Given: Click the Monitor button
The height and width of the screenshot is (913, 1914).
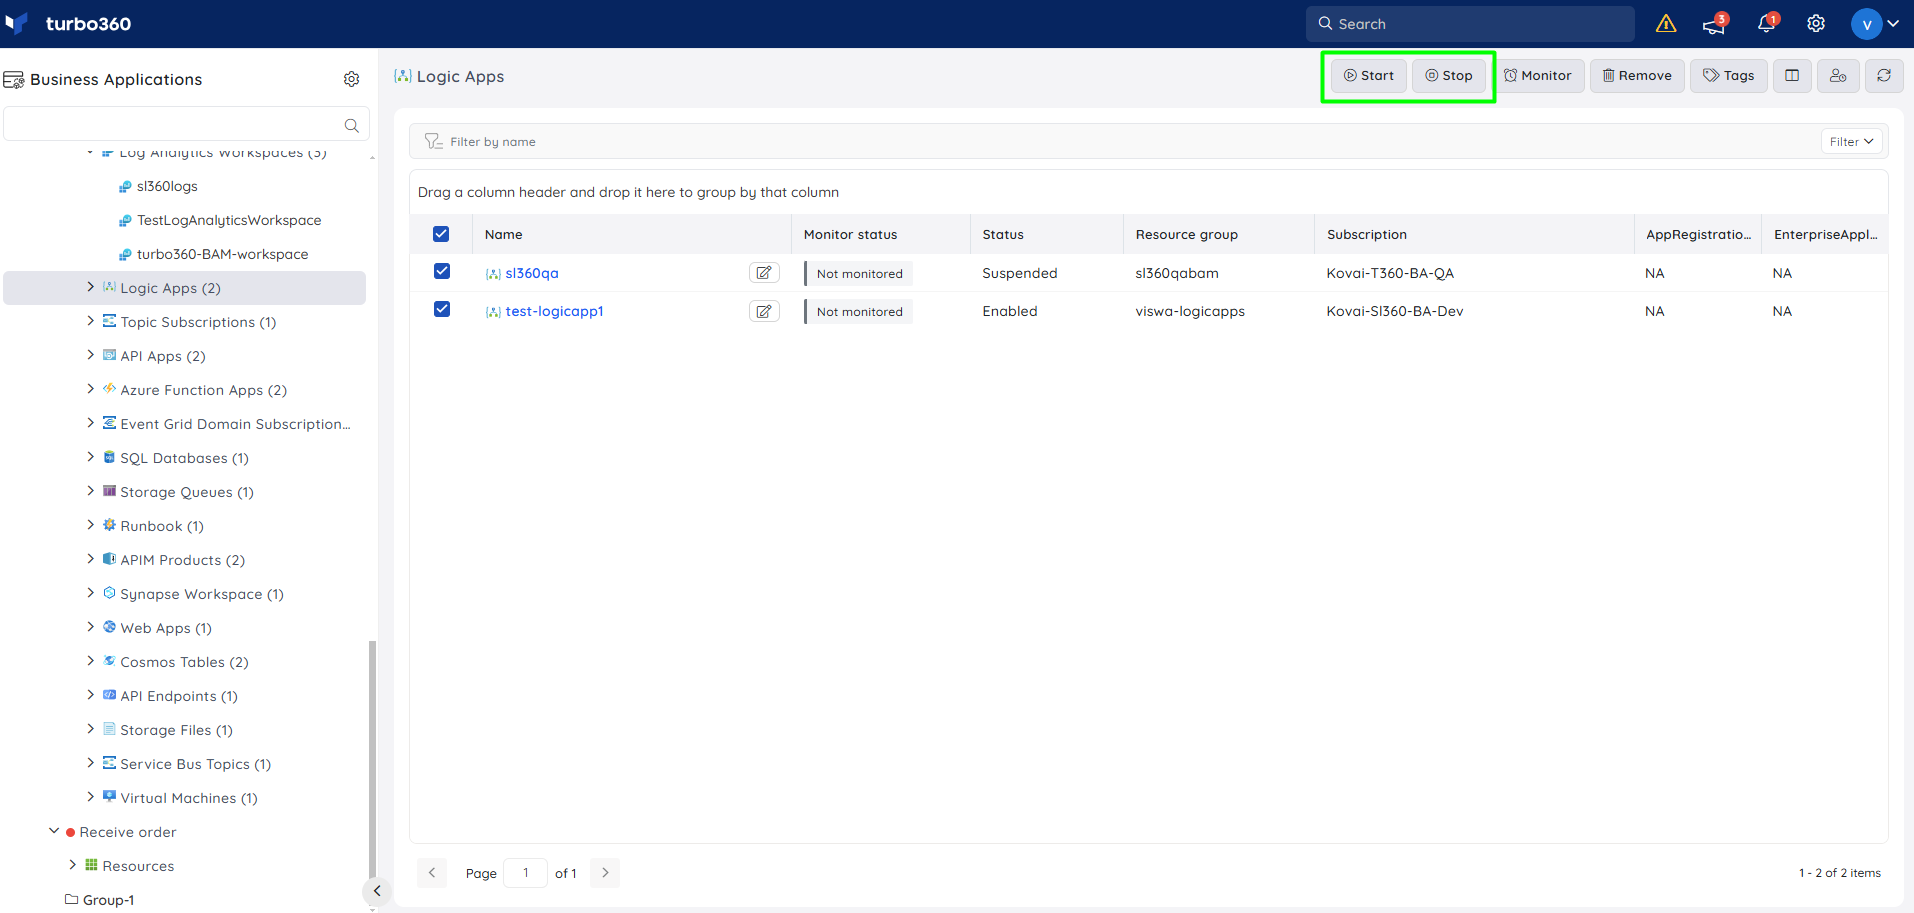Looking at the screenshot, I should [1538, 75].
